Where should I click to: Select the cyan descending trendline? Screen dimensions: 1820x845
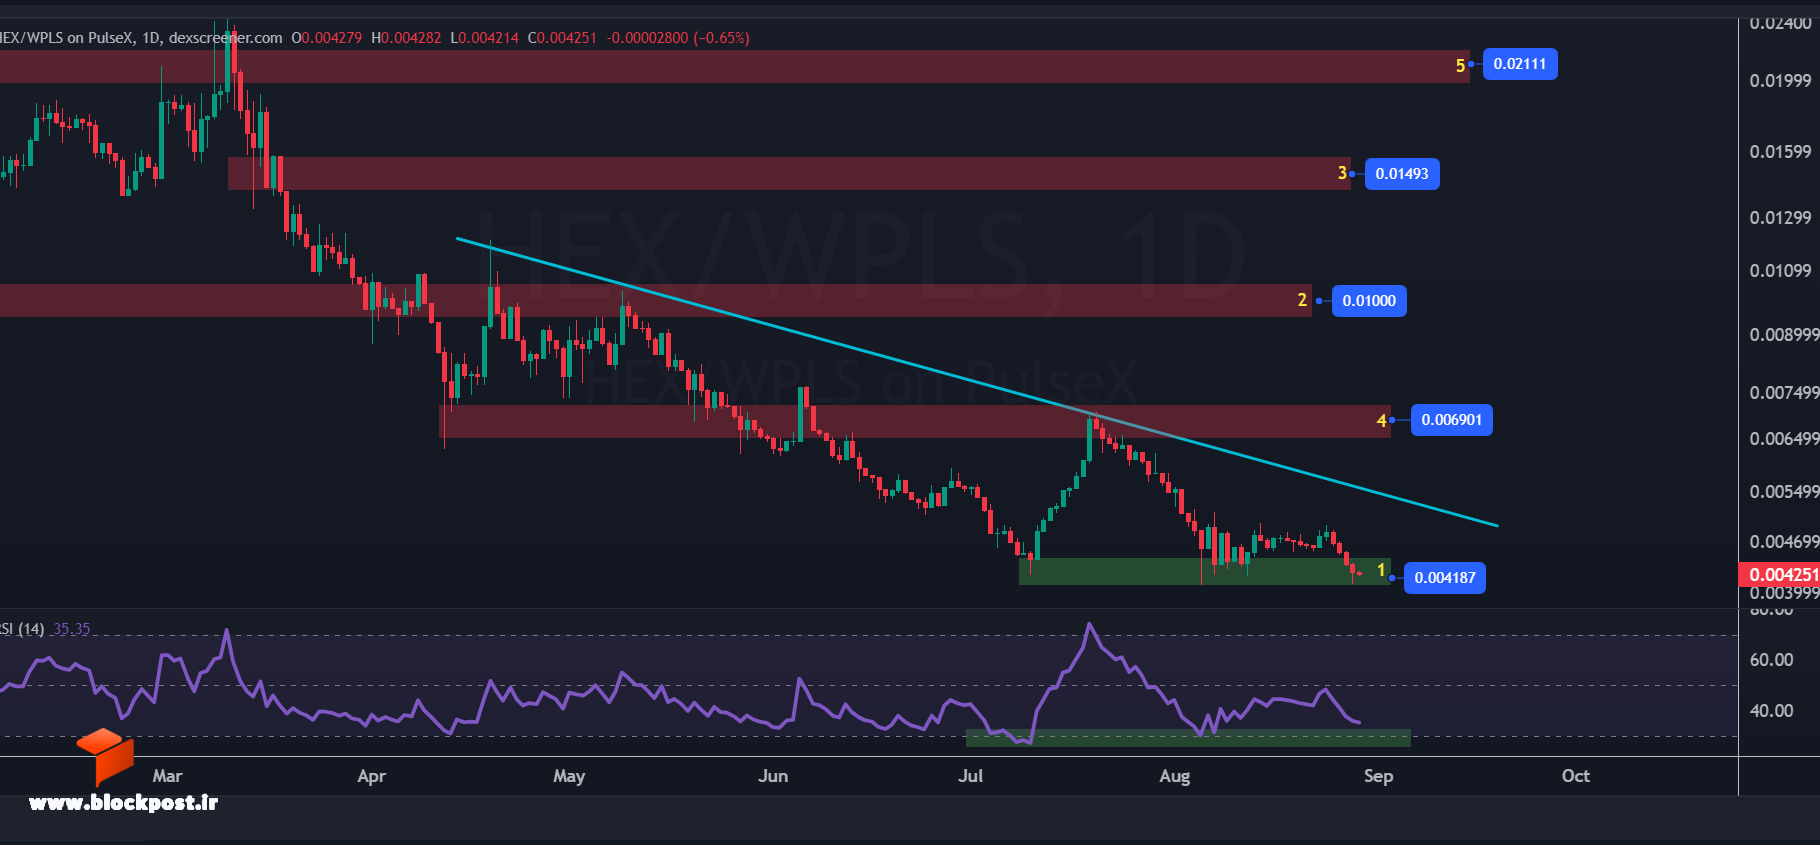click(x=976, y=381)
